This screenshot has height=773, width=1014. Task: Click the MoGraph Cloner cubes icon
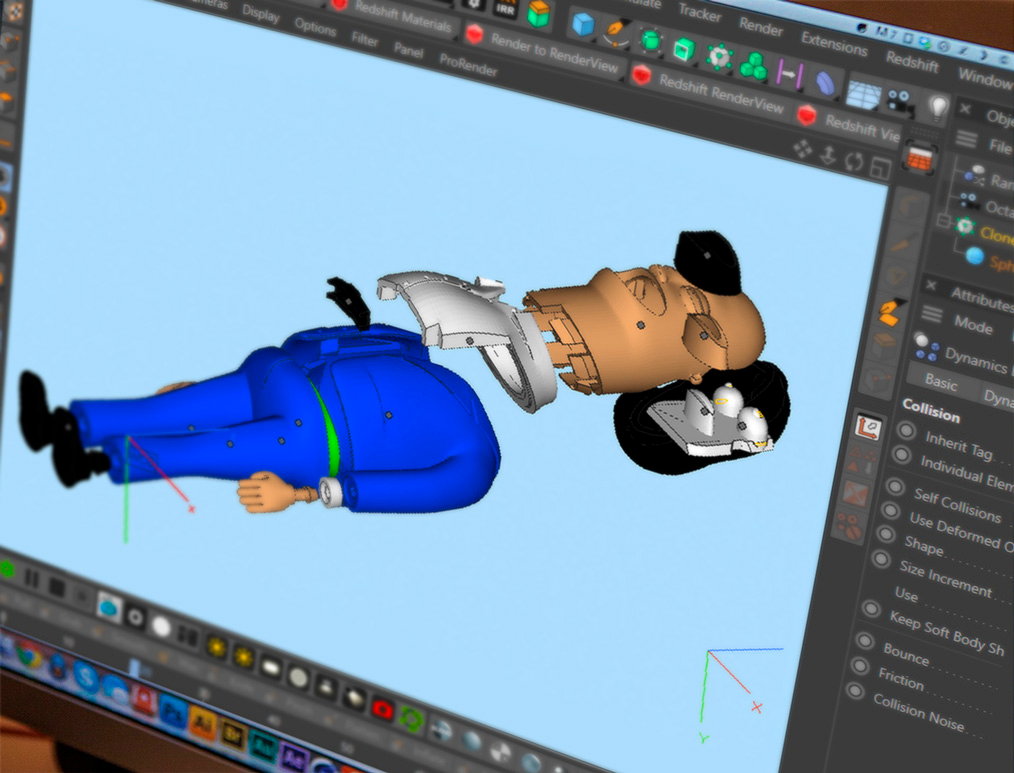tap(753, 67)
